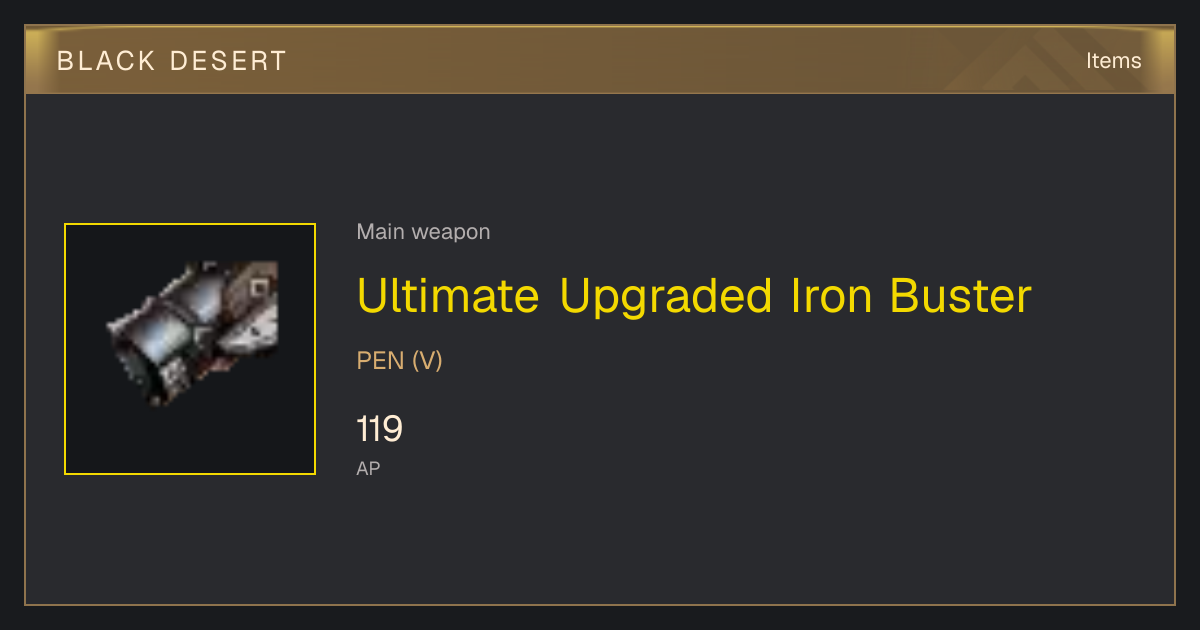Click the BLACK DESERT header title
Image resolution: width=1200 pixels, height=630 pixels.
pyautogui.click(x=172, y=61)
